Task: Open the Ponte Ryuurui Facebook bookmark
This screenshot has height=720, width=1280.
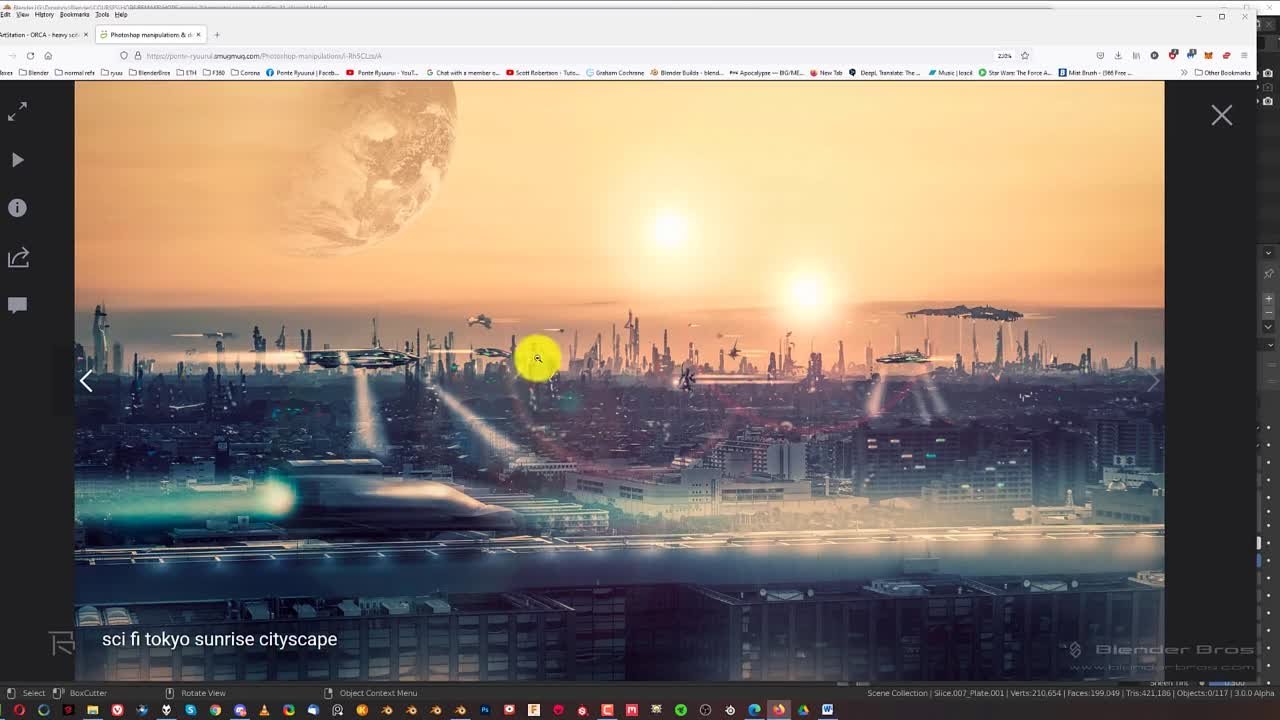Action: point(303,73)
